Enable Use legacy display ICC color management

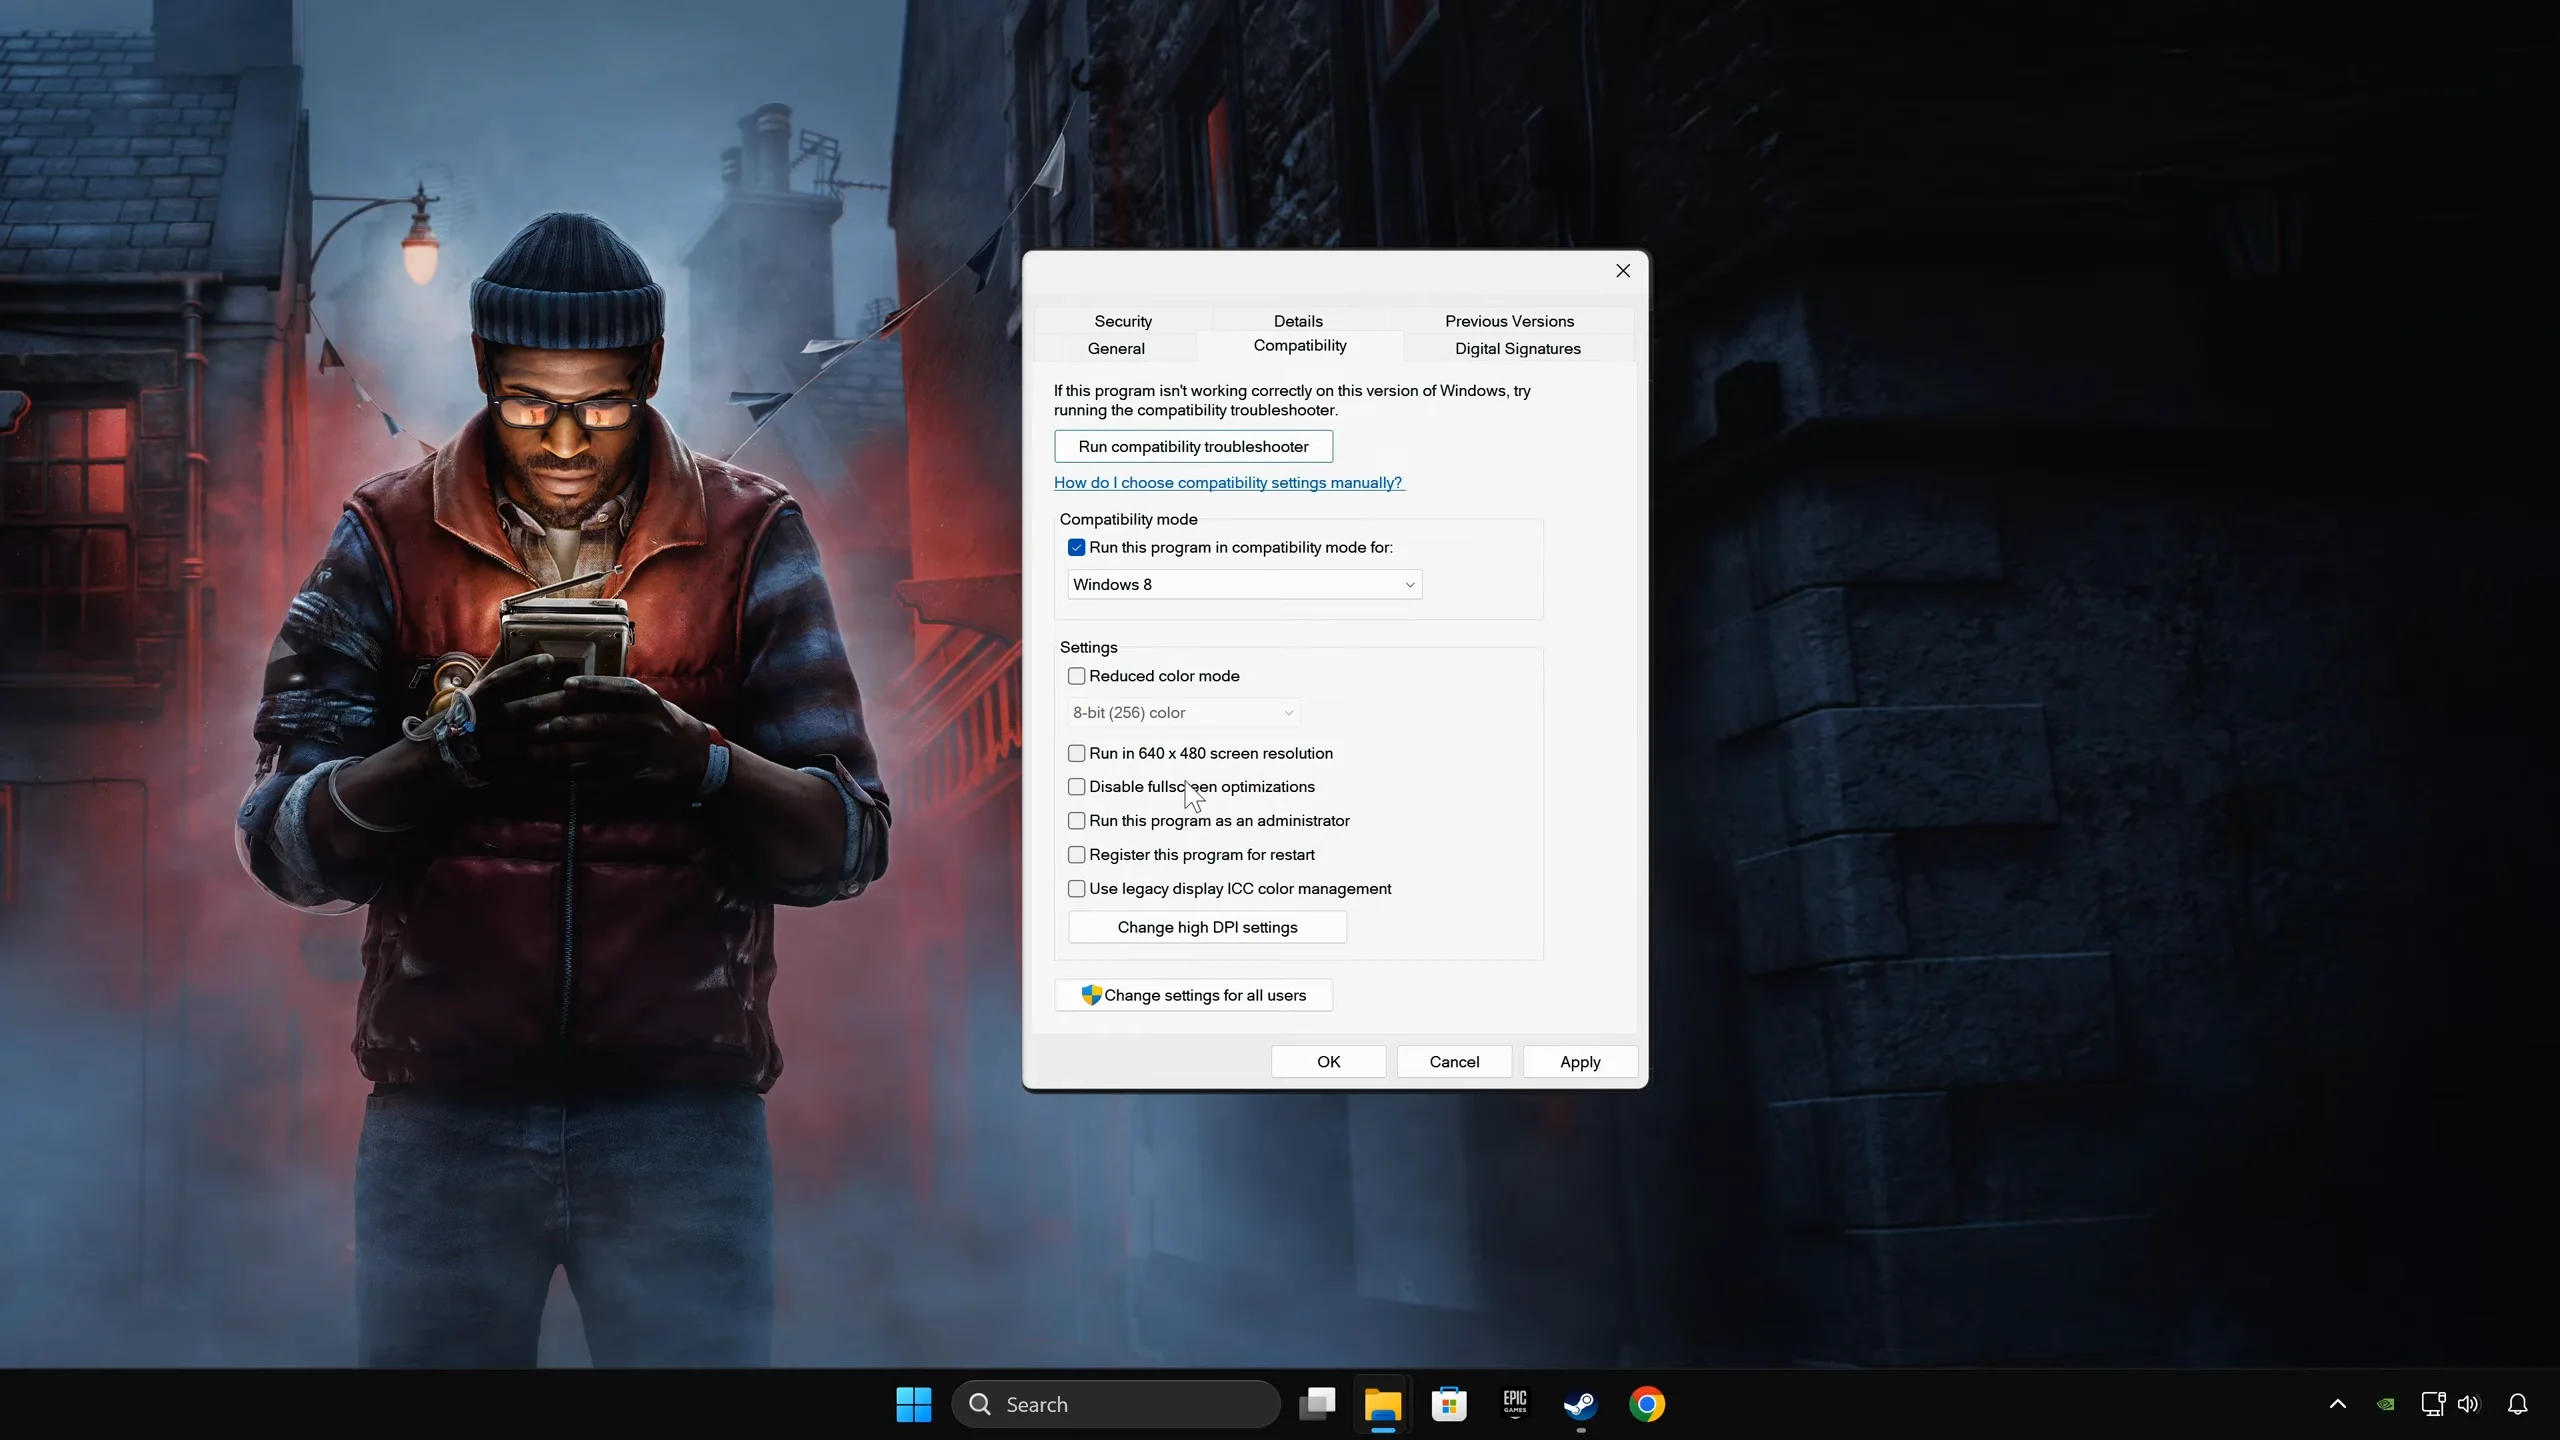[x=1076, y=889]
